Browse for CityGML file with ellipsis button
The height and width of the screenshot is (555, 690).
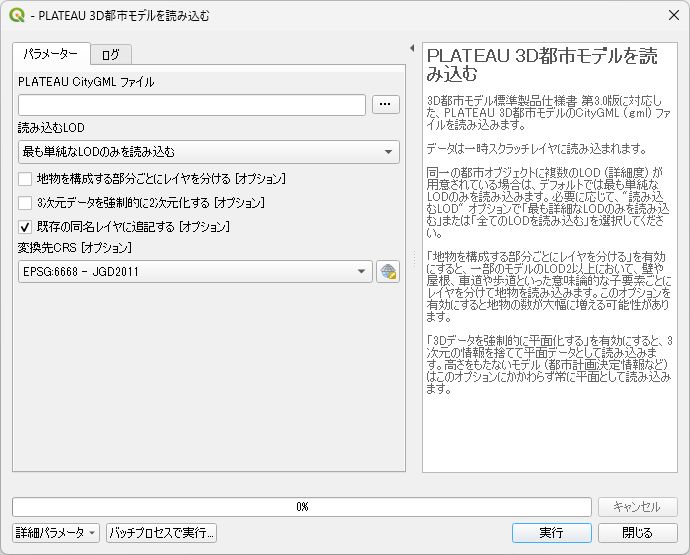pos(385,104)
